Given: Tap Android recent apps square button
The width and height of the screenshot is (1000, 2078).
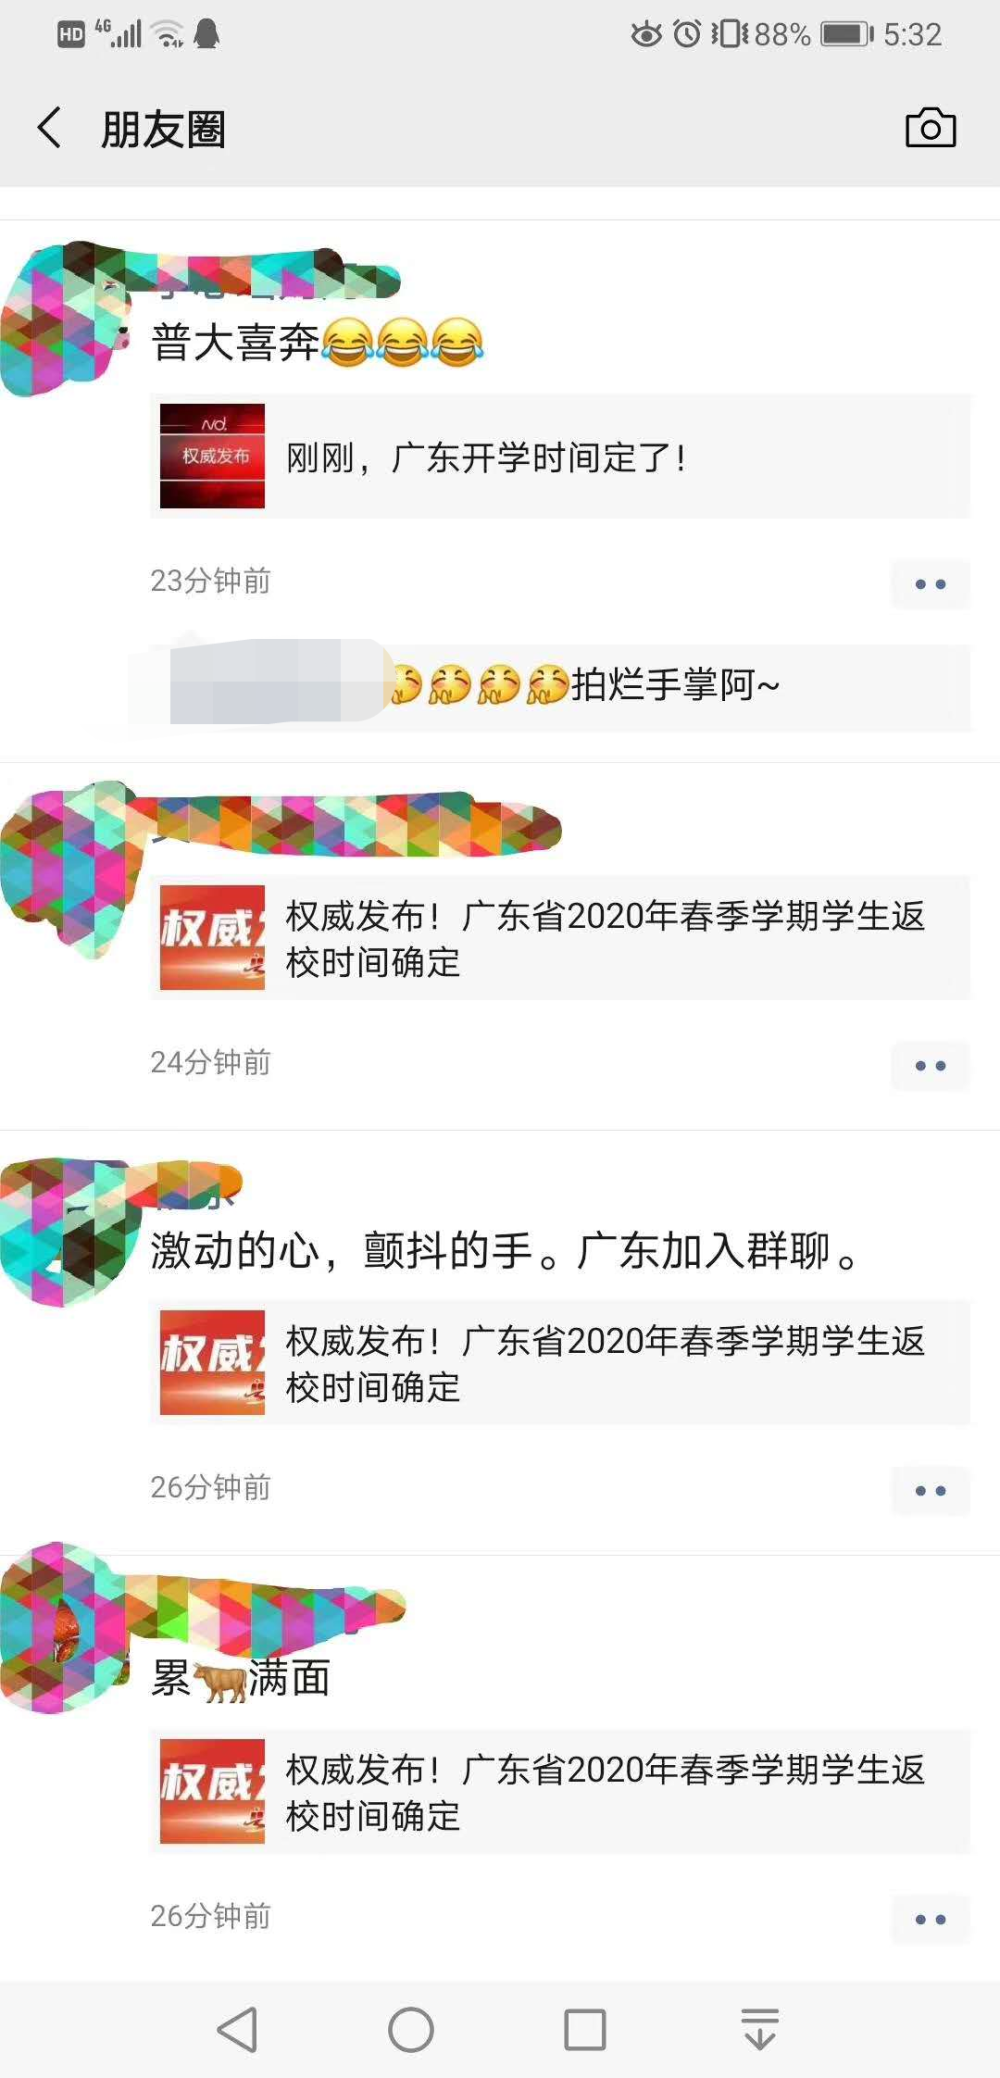Looking at the screenshot, I should 585,2029.
